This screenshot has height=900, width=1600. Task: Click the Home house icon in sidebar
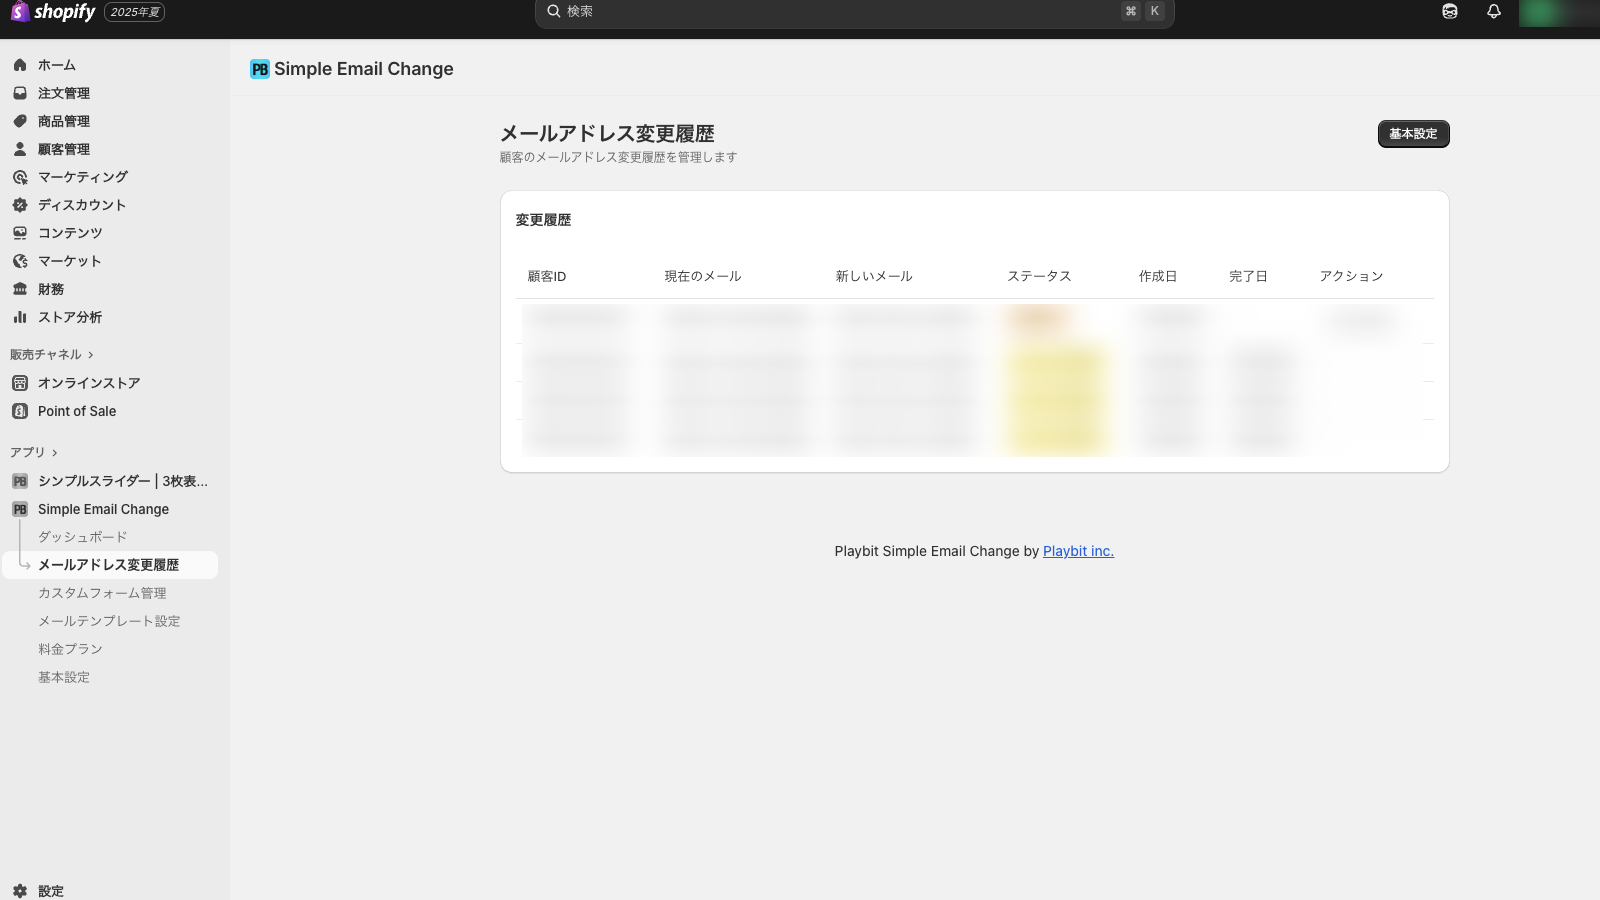[x=20, y=65]
